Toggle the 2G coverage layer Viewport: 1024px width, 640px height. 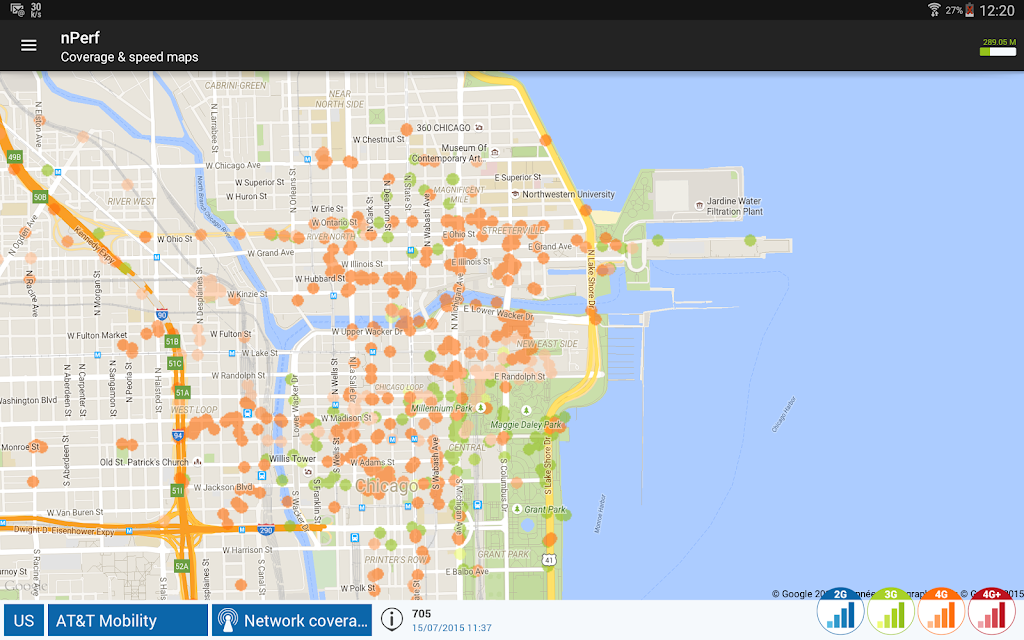(x=840, y=612)
